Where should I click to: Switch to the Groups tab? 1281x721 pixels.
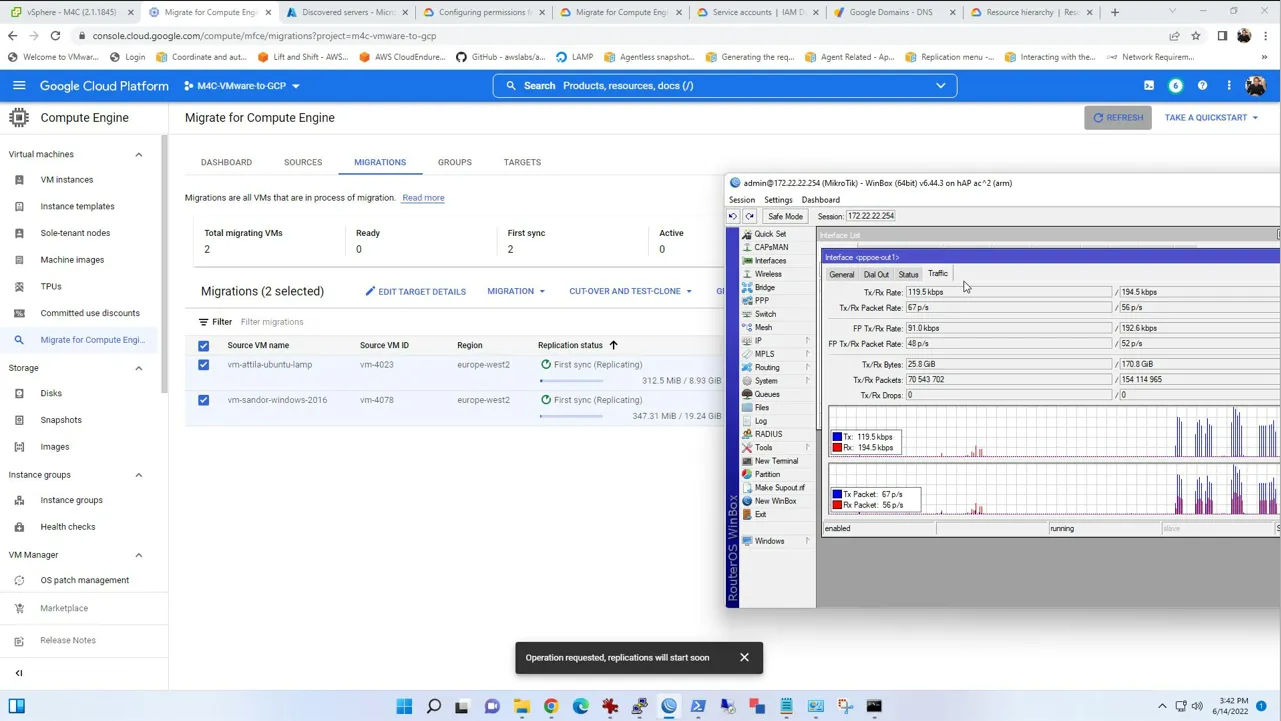[455, 162]
